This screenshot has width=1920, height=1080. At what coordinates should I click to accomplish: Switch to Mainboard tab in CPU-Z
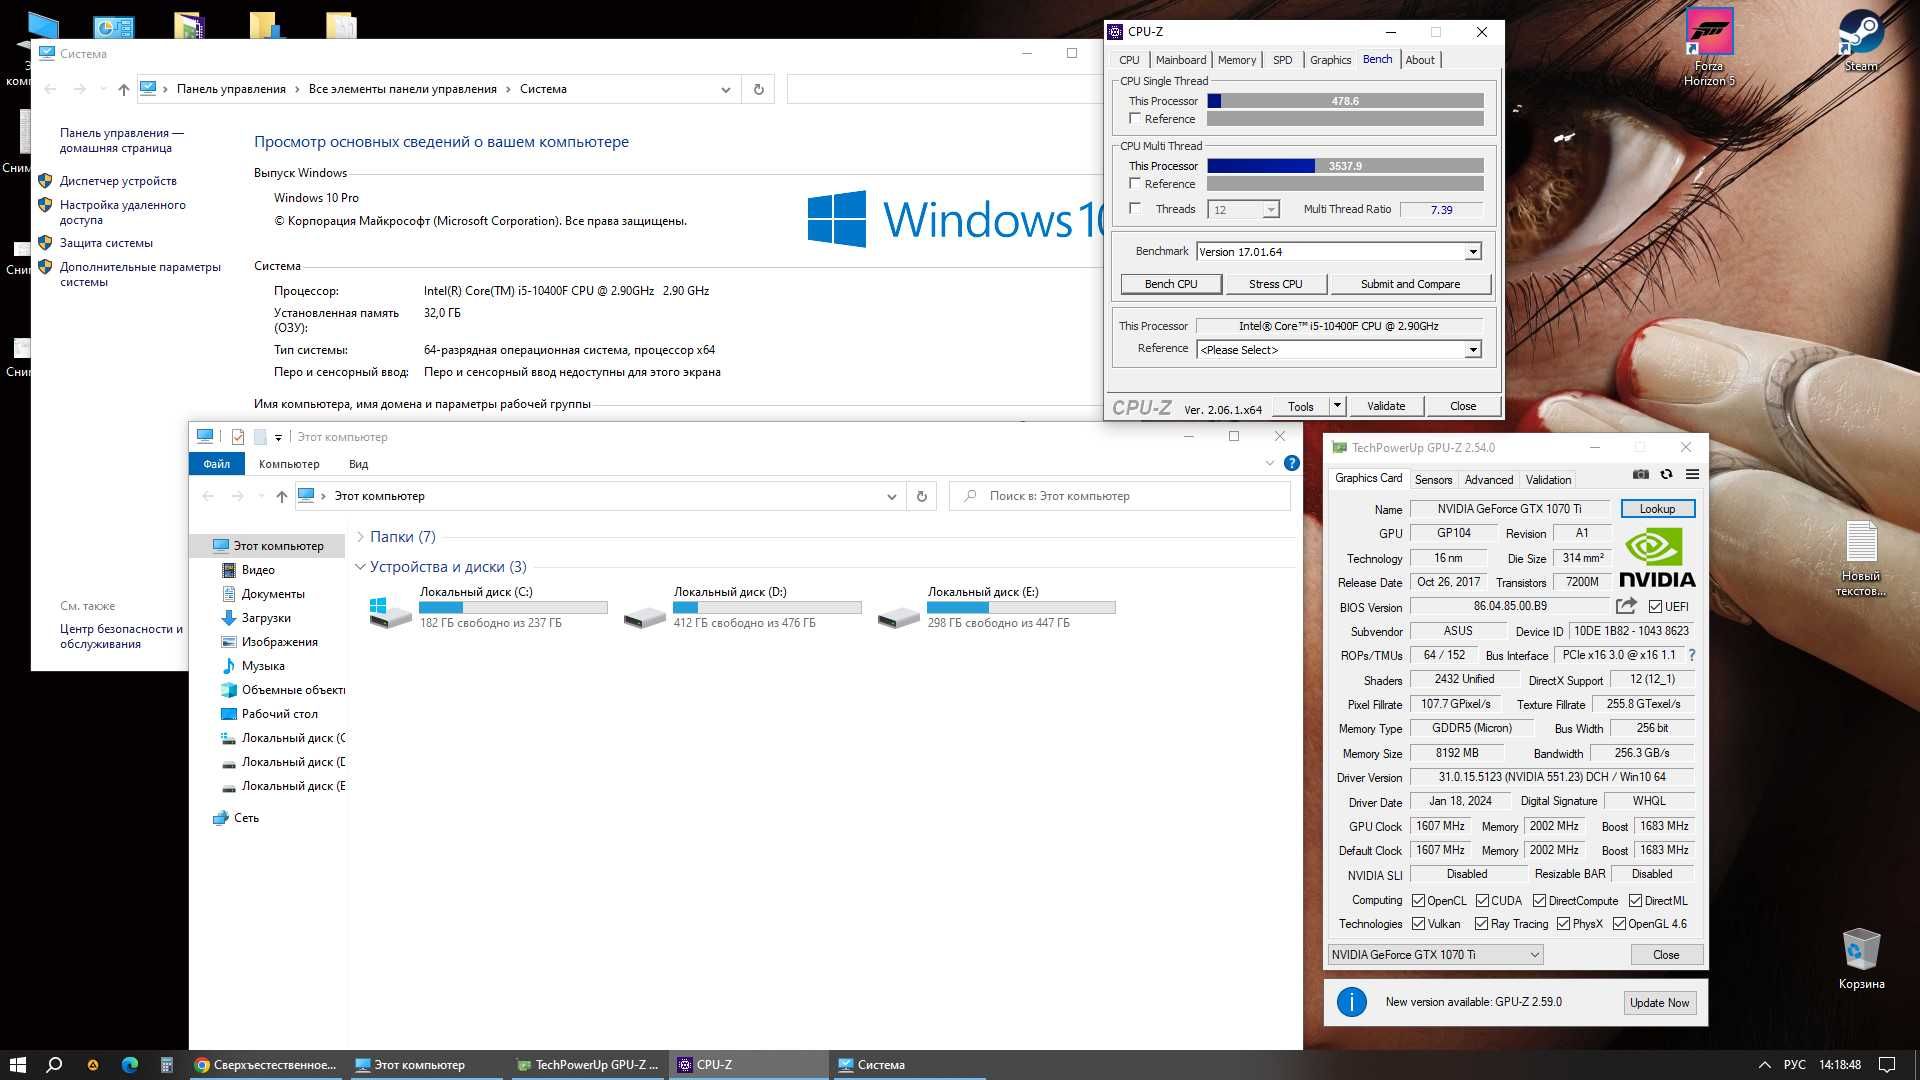point(1181,60)
